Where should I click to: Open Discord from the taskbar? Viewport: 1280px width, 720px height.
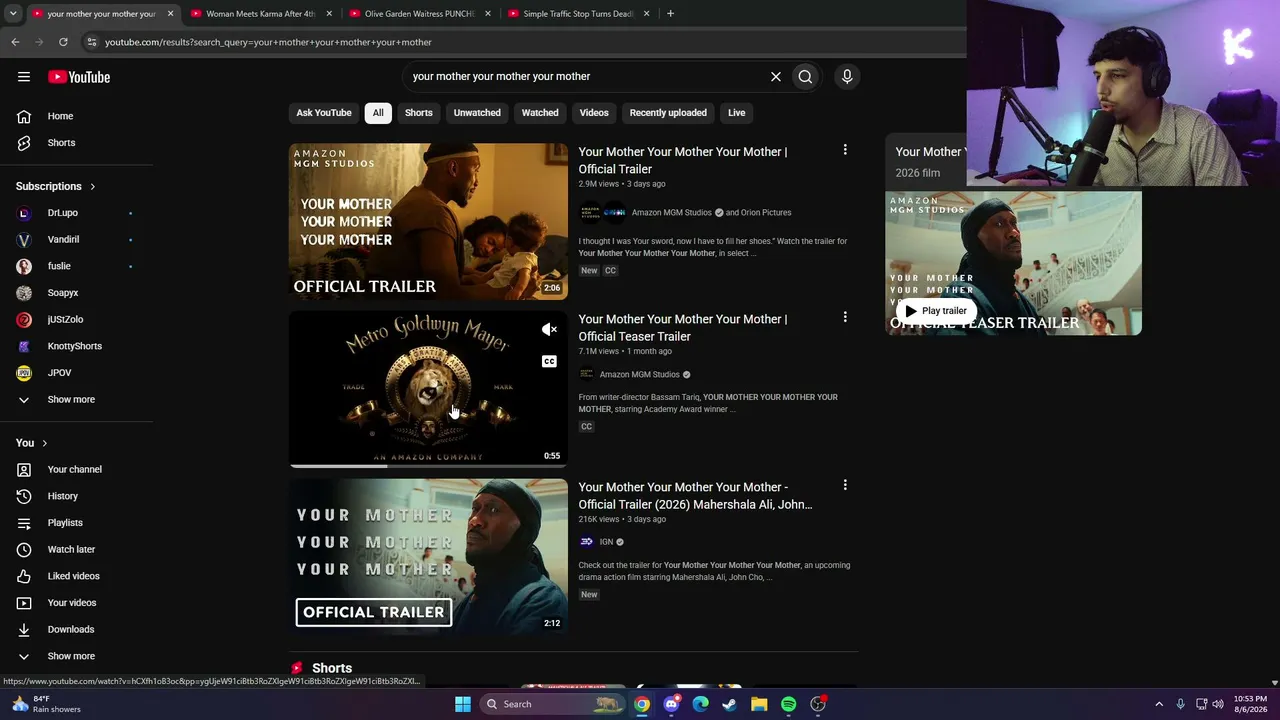(x=671, y=704)
